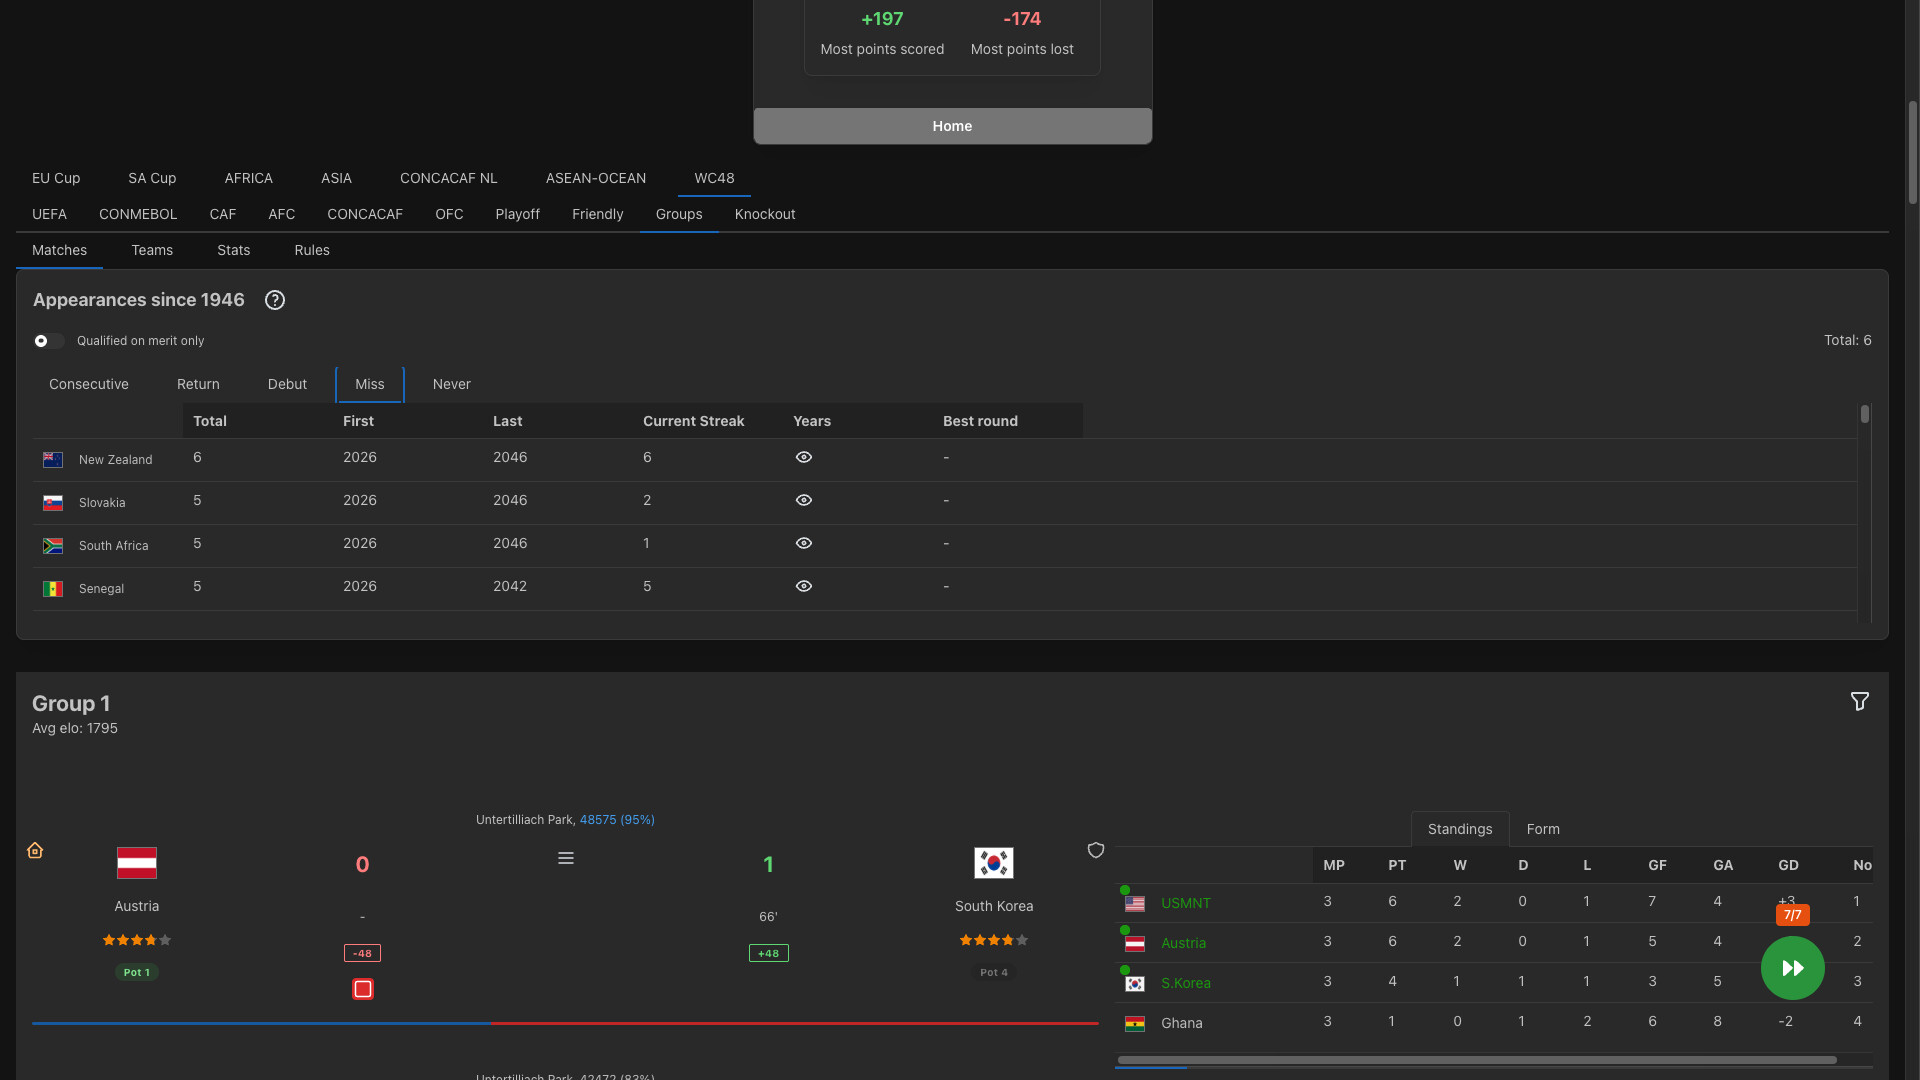Viewport: 1920px width, 1080px height.
Task: Enable the Qualified on merit only toggle
Action: point(48,340)
